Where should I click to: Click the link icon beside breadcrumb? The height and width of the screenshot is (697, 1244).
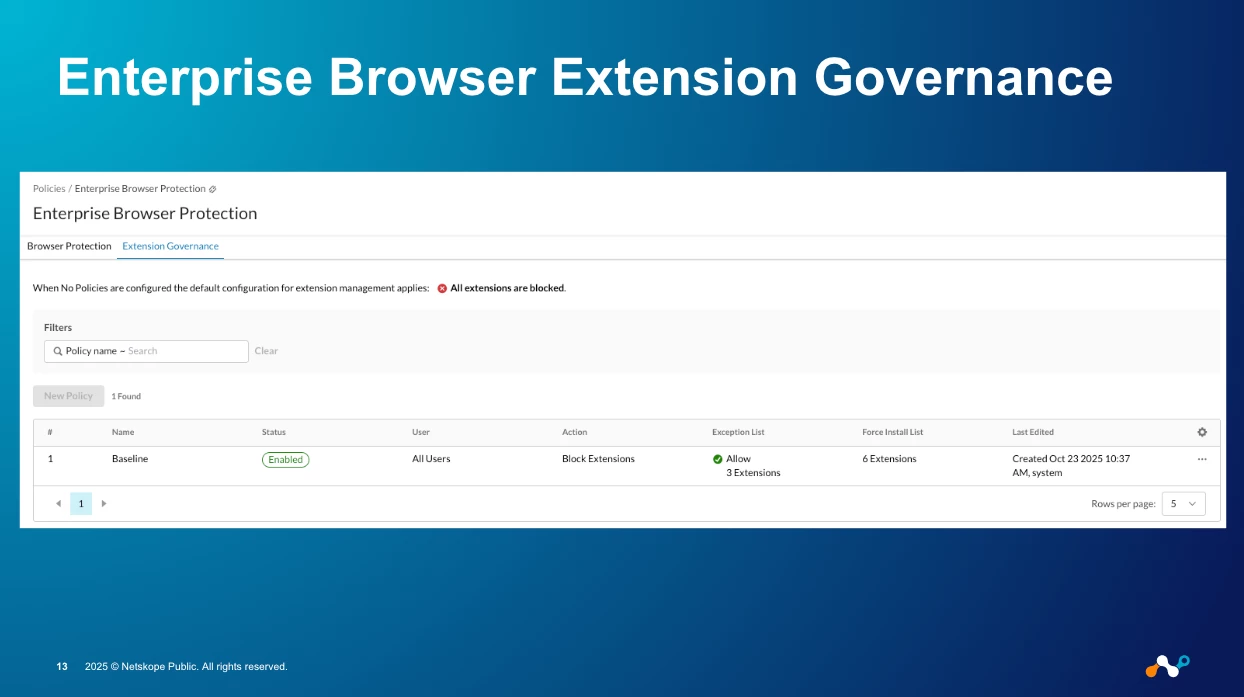[212, 189]
